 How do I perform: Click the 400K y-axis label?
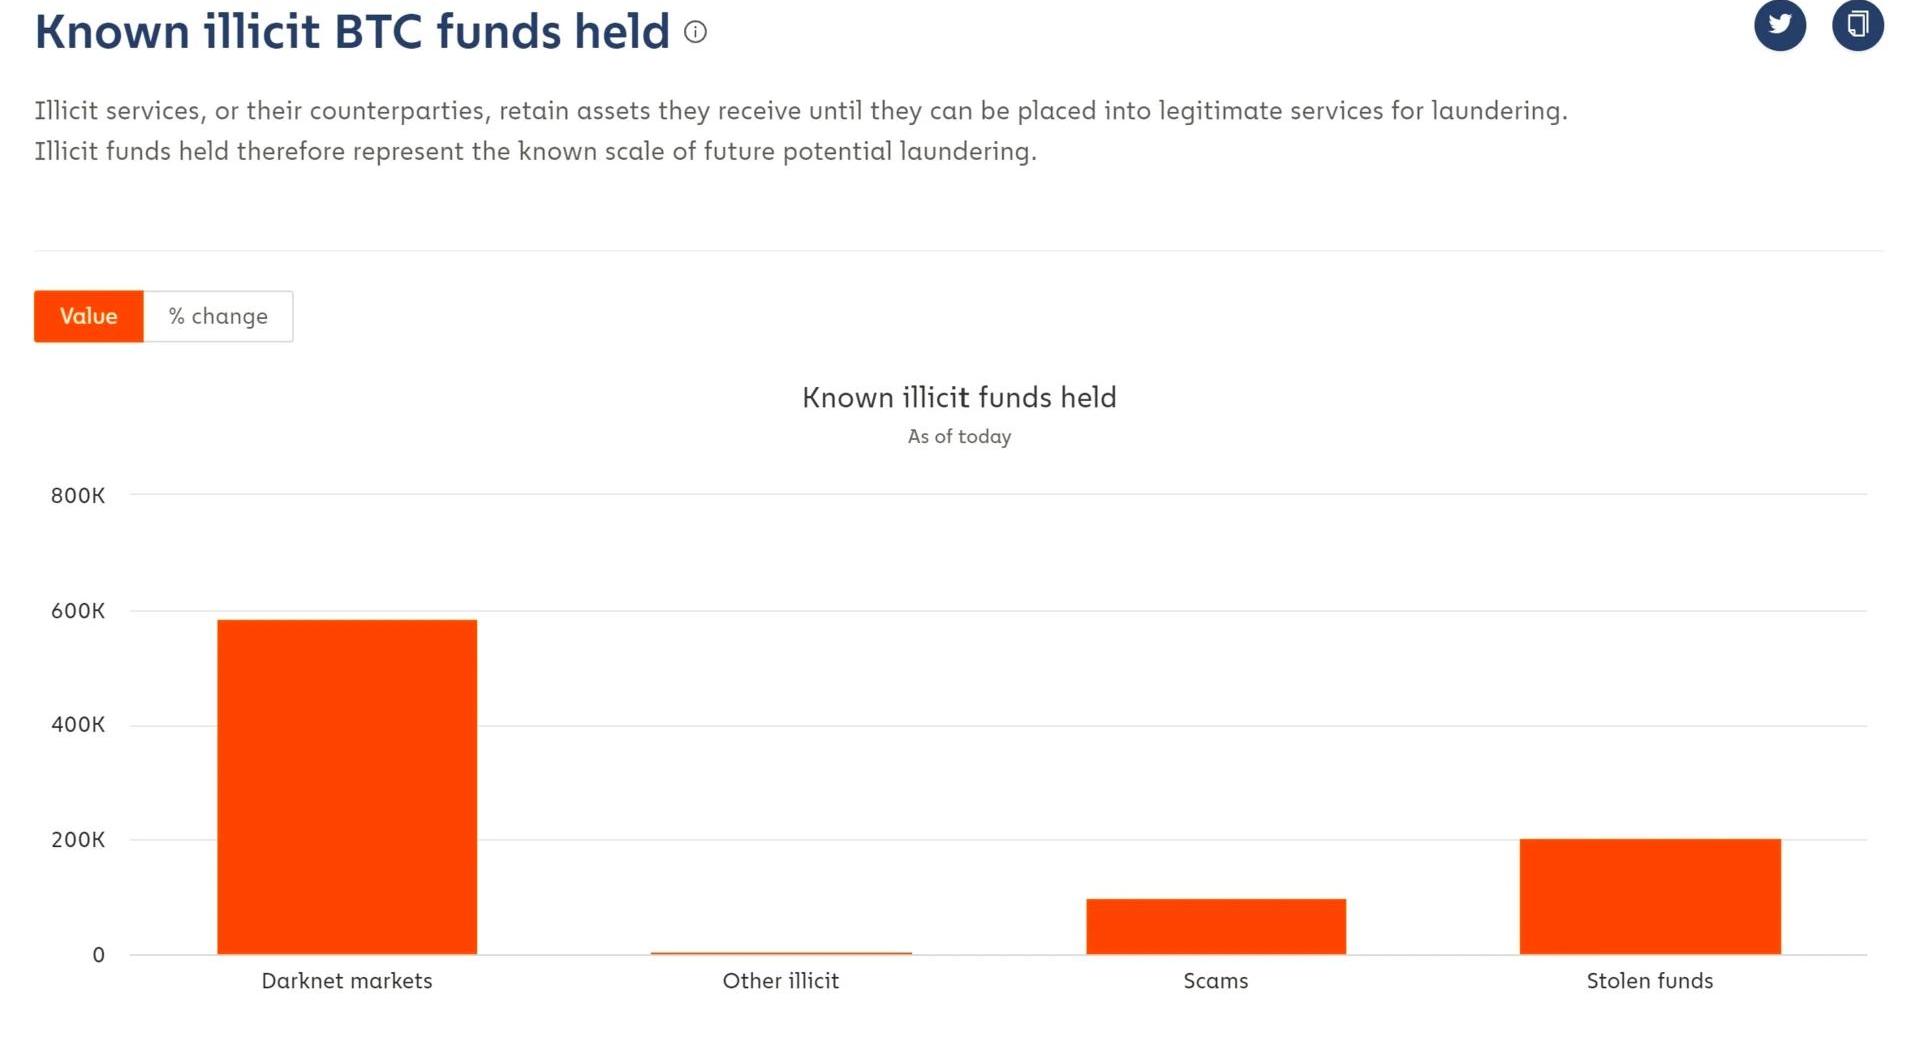[78, 725]
